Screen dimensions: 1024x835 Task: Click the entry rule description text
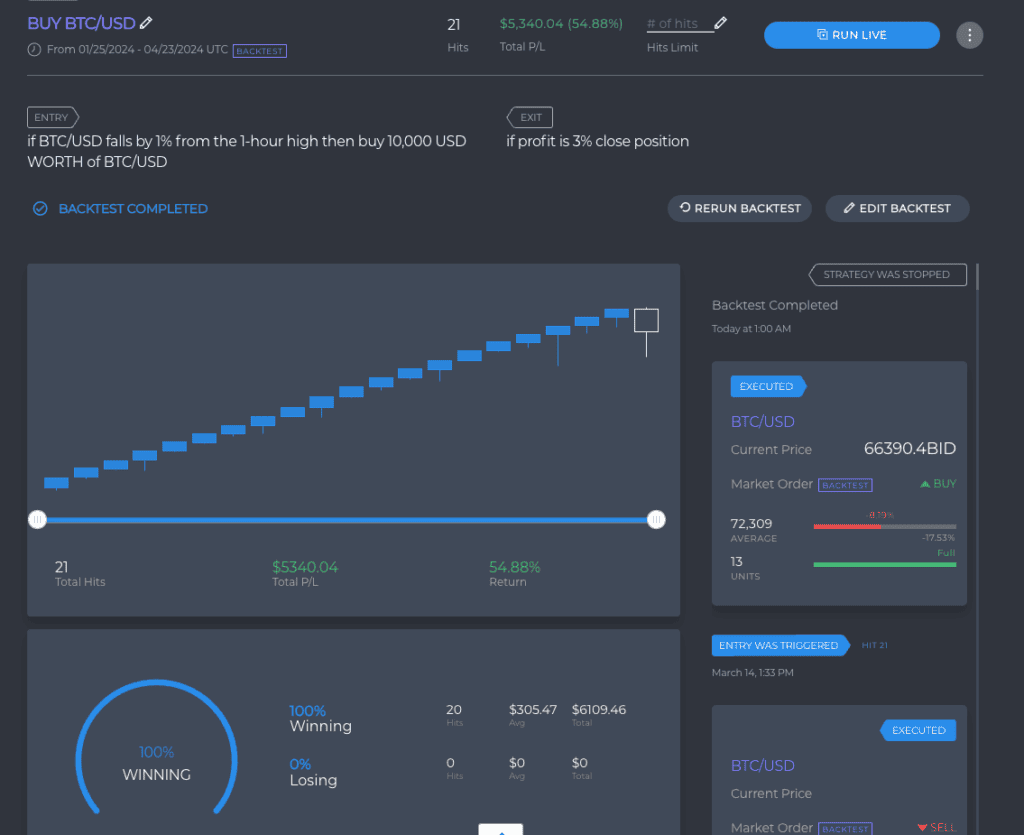tap(247, 151)
